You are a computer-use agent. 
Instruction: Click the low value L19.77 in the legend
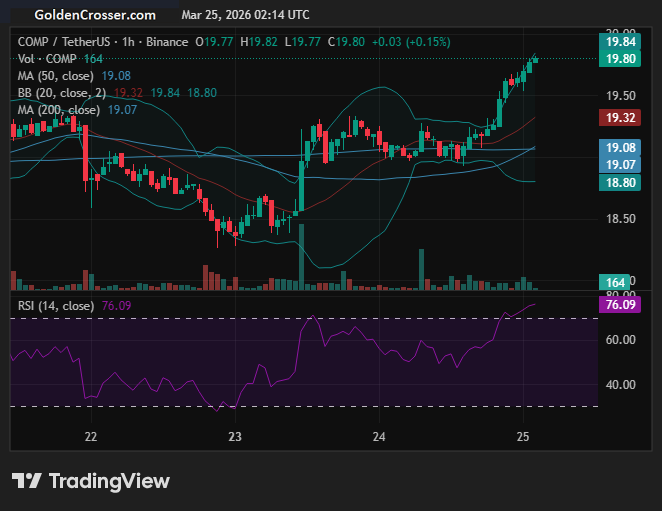coord(303,42)
